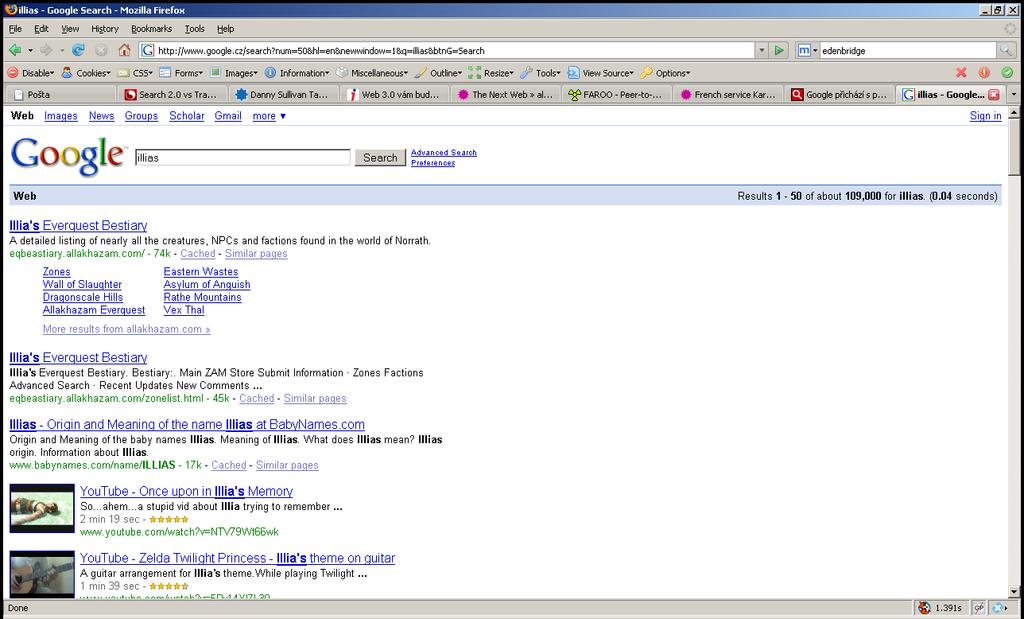The height and width of the screenshot is (619, 1024).
Task: Click the search magnifier icon in search box
Action: coord(1006,50)
